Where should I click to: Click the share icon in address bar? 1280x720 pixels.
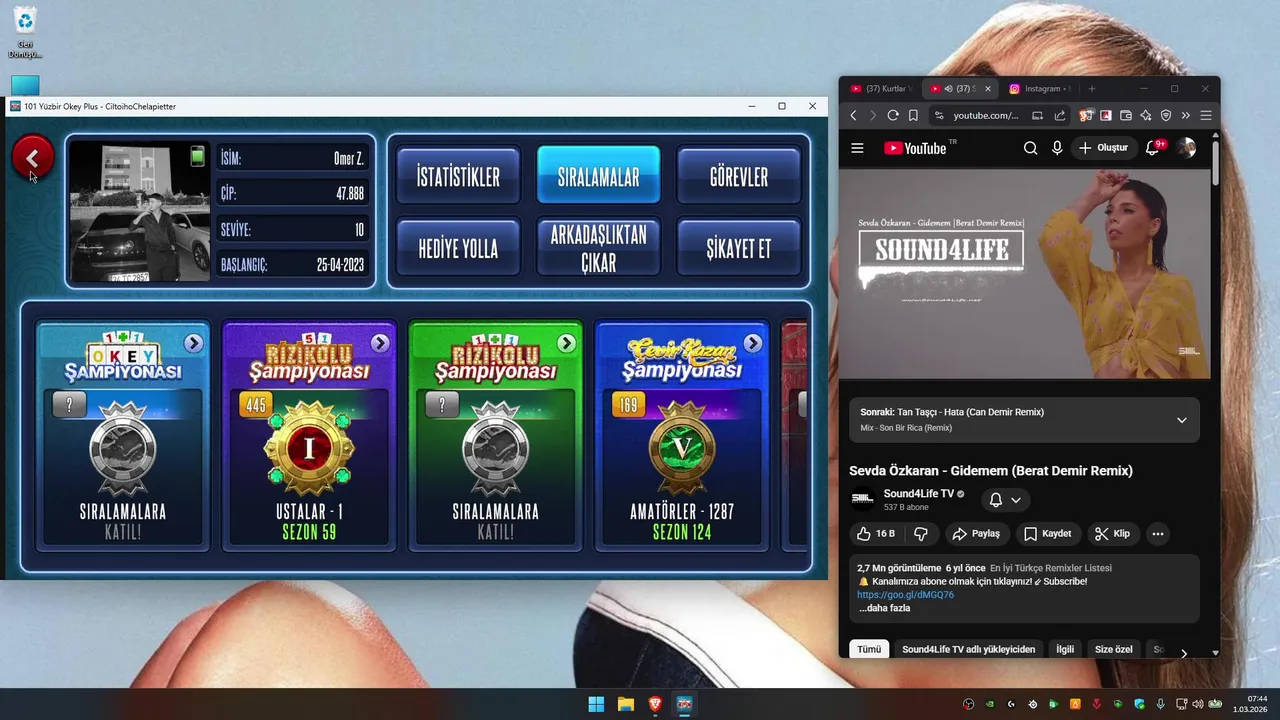(1060, 116)
